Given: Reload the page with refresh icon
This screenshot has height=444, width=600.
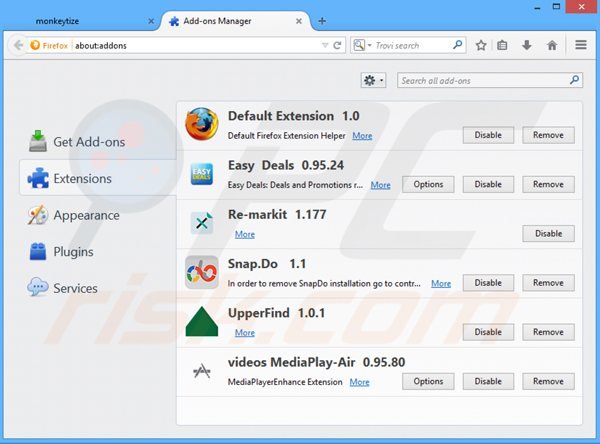Looking at the screenshot, I should [337, 46].
